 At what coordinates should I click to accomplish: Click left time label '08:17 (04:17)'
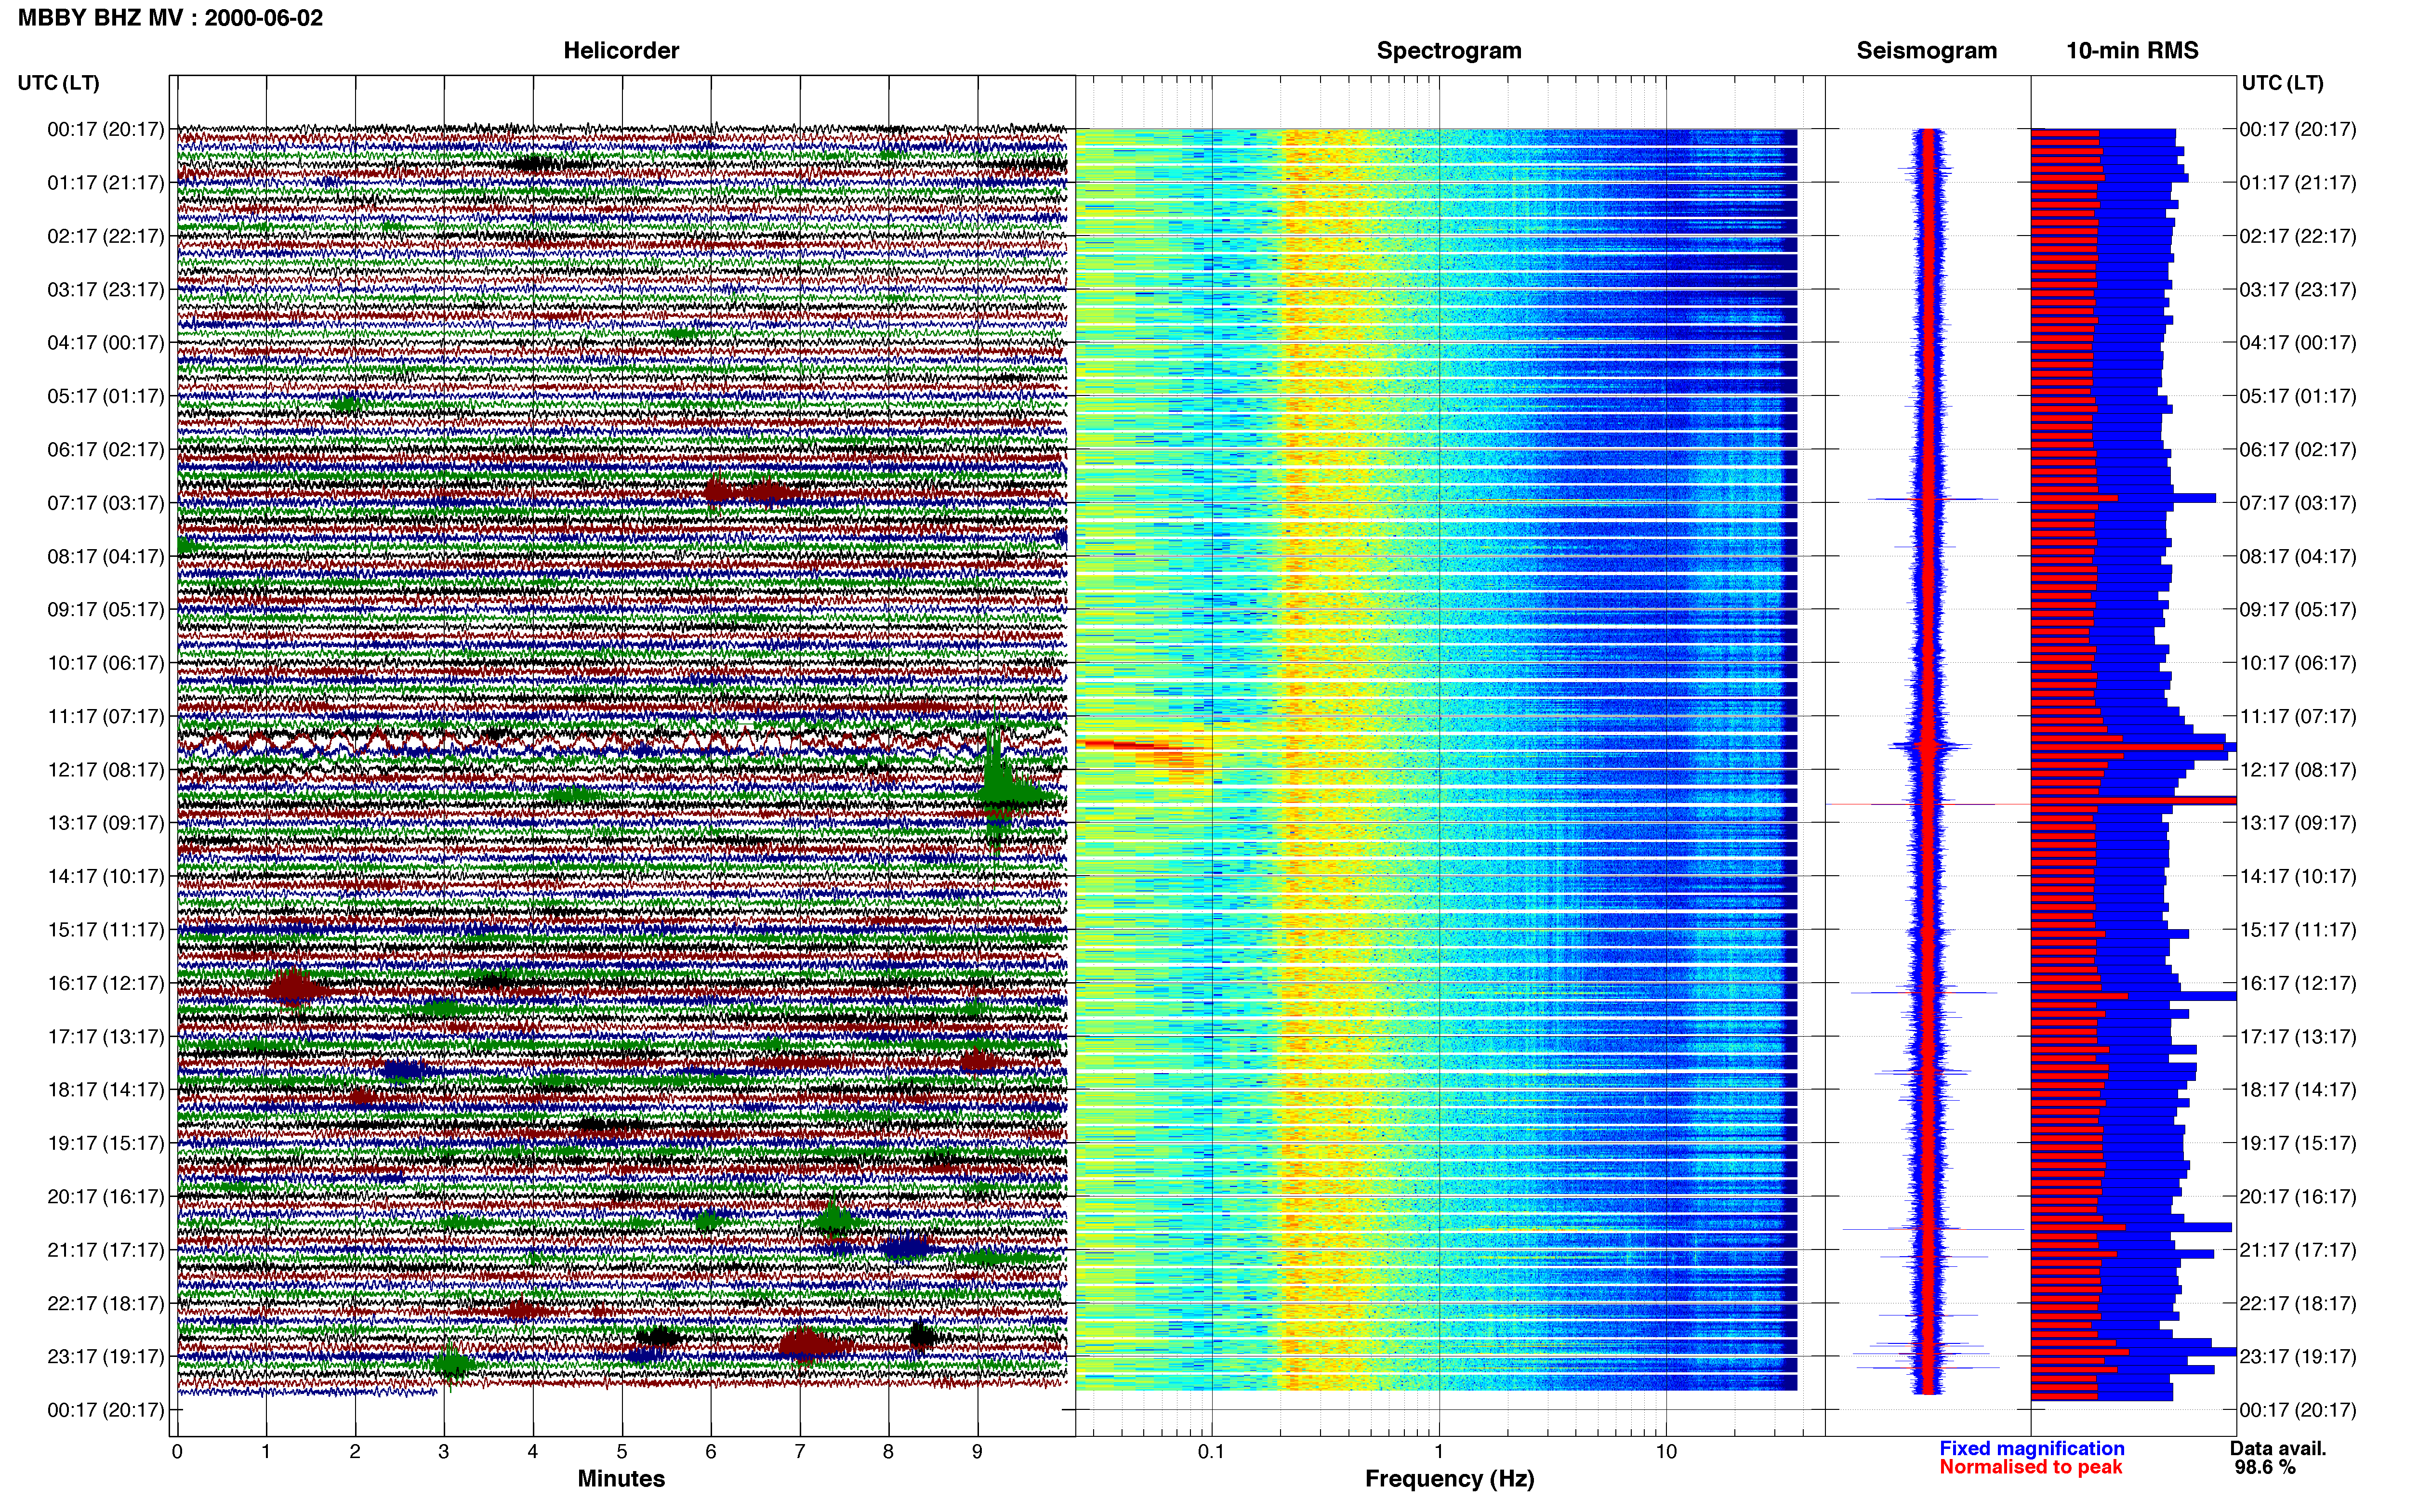click(x=106, y=556)
